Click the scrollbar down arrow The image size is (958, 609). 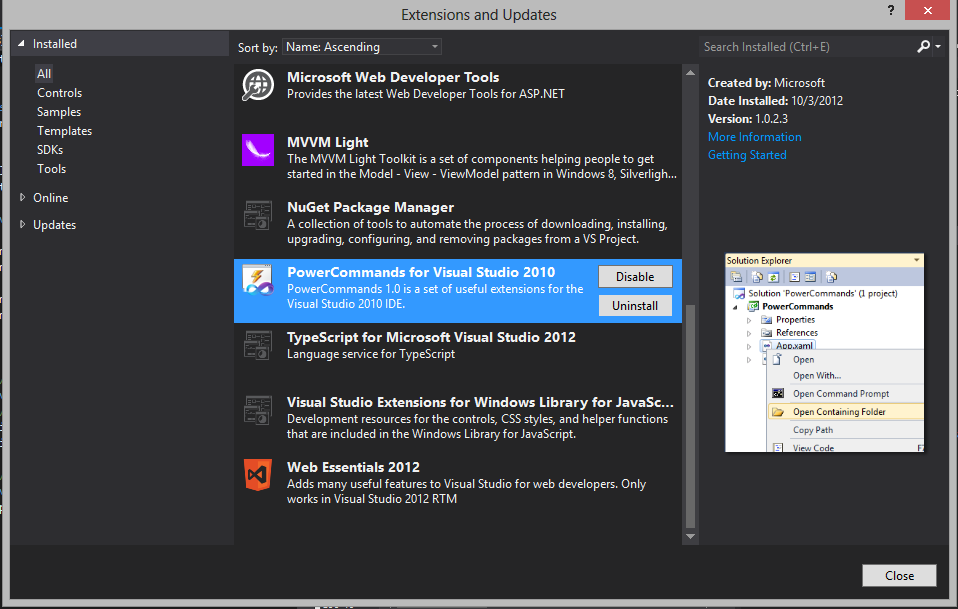pos(690,536)
